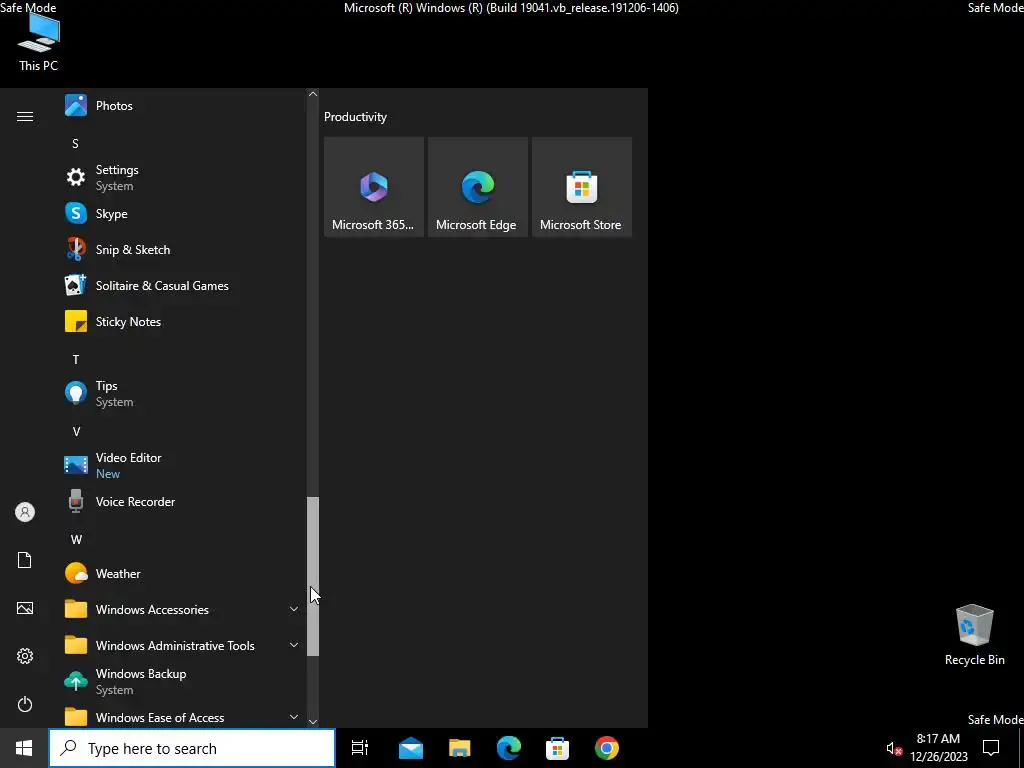Viewport: 1024px width, 768px height.
Task: Launch Google Chrome from the taskbar
Action: (607, 748)
